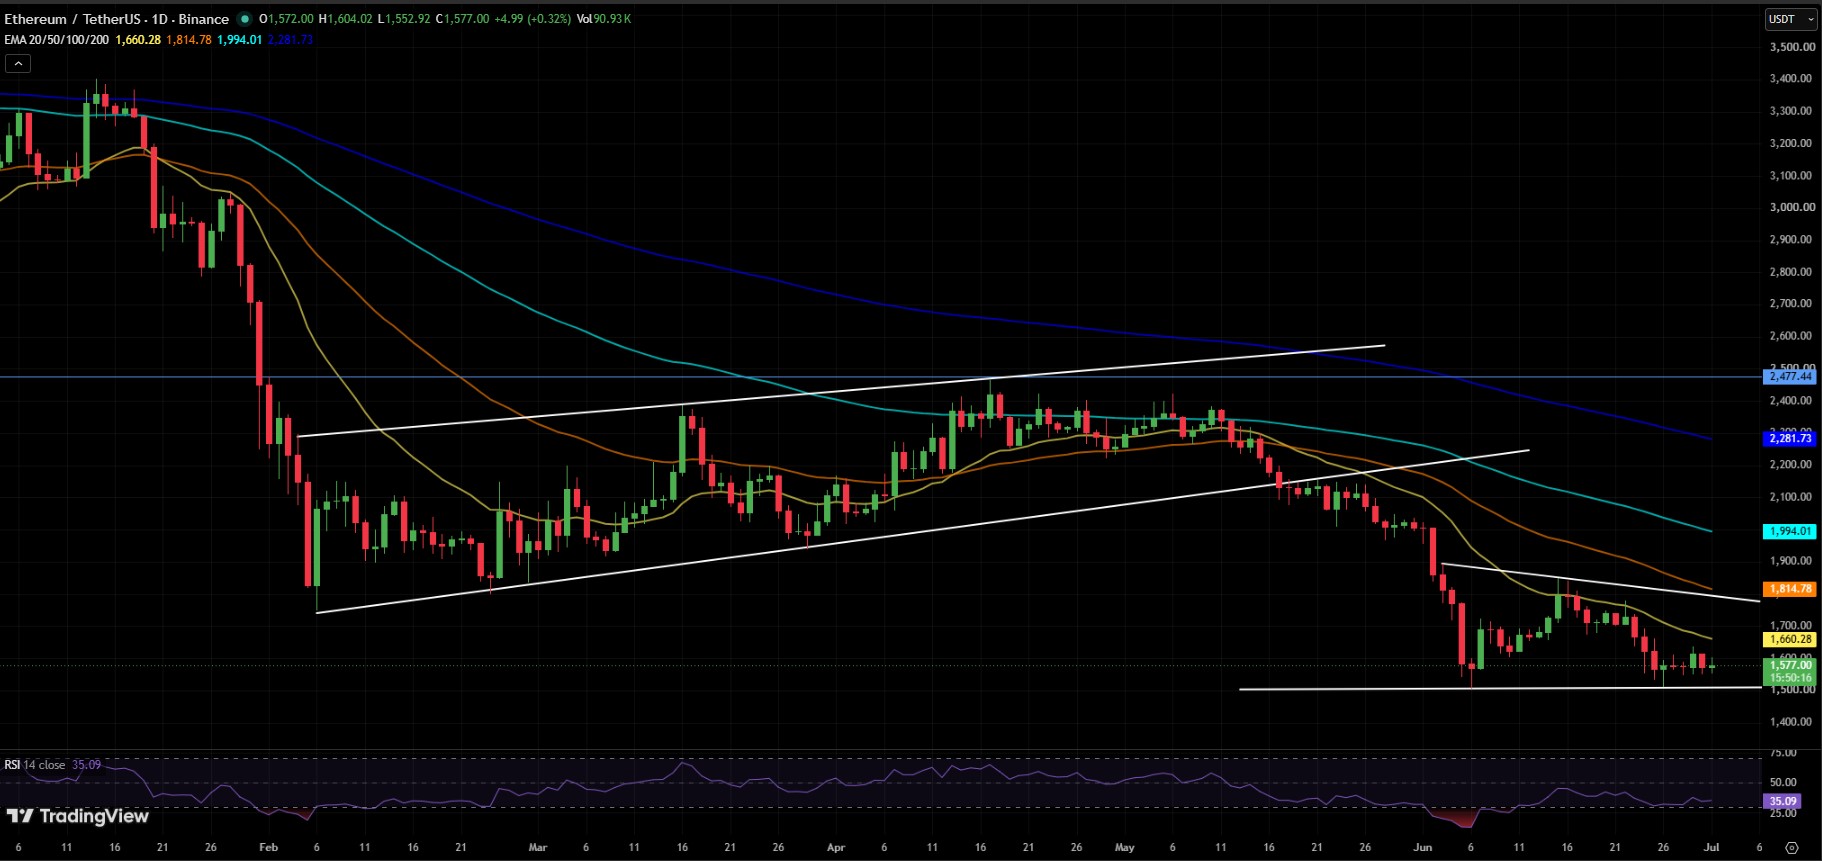Click the yellow EMA value 1,660.28 in legend
The image size is (1822, 861).
pos(138,40)
